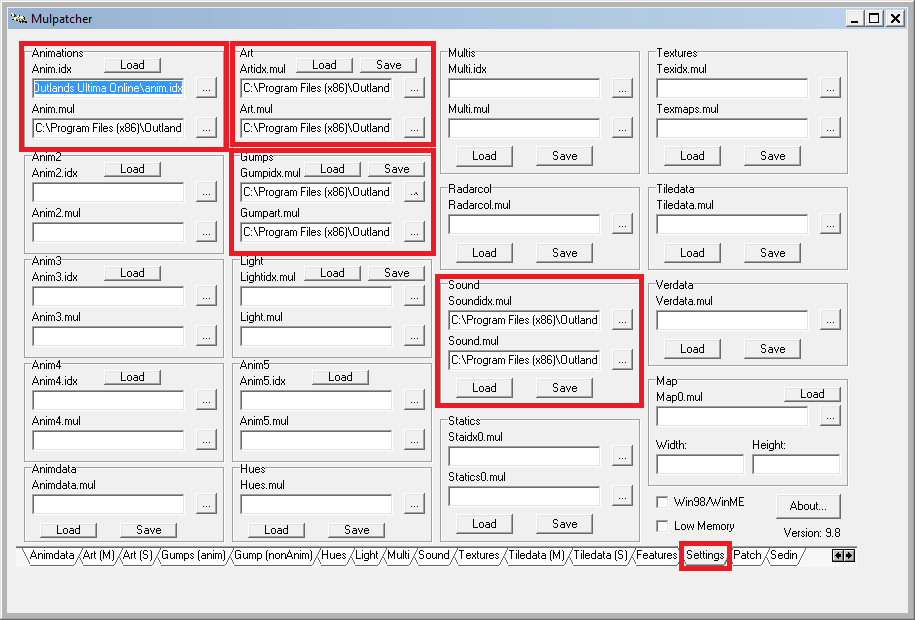915x620 pixels.
Task: Click the browse button next to Anim.idx
Action: (x=206, y=88)
